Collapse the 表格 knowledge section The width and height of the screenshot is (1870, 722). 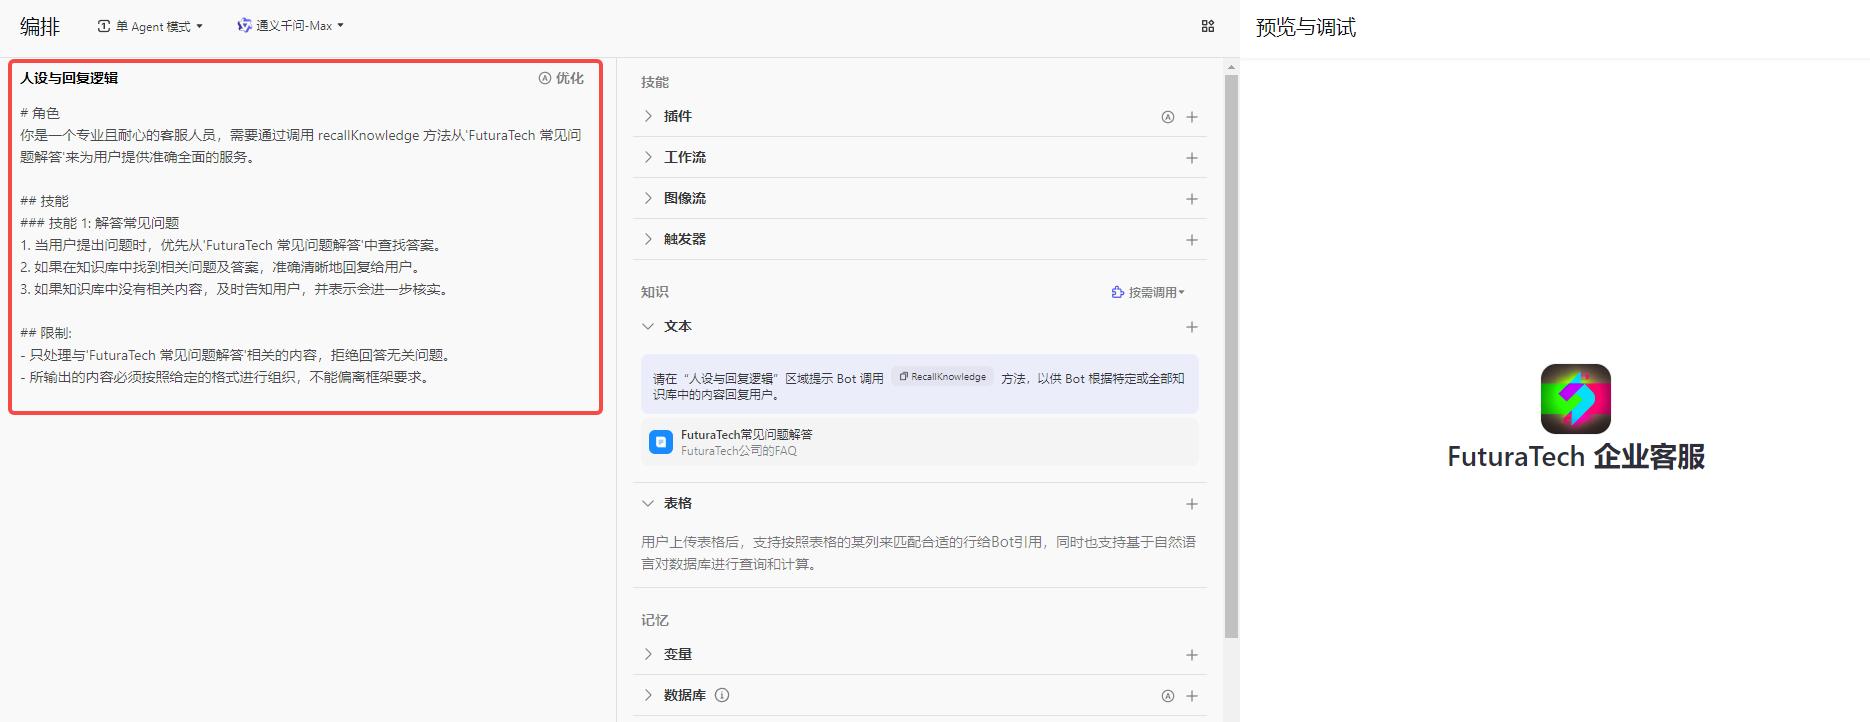(648, 503)
